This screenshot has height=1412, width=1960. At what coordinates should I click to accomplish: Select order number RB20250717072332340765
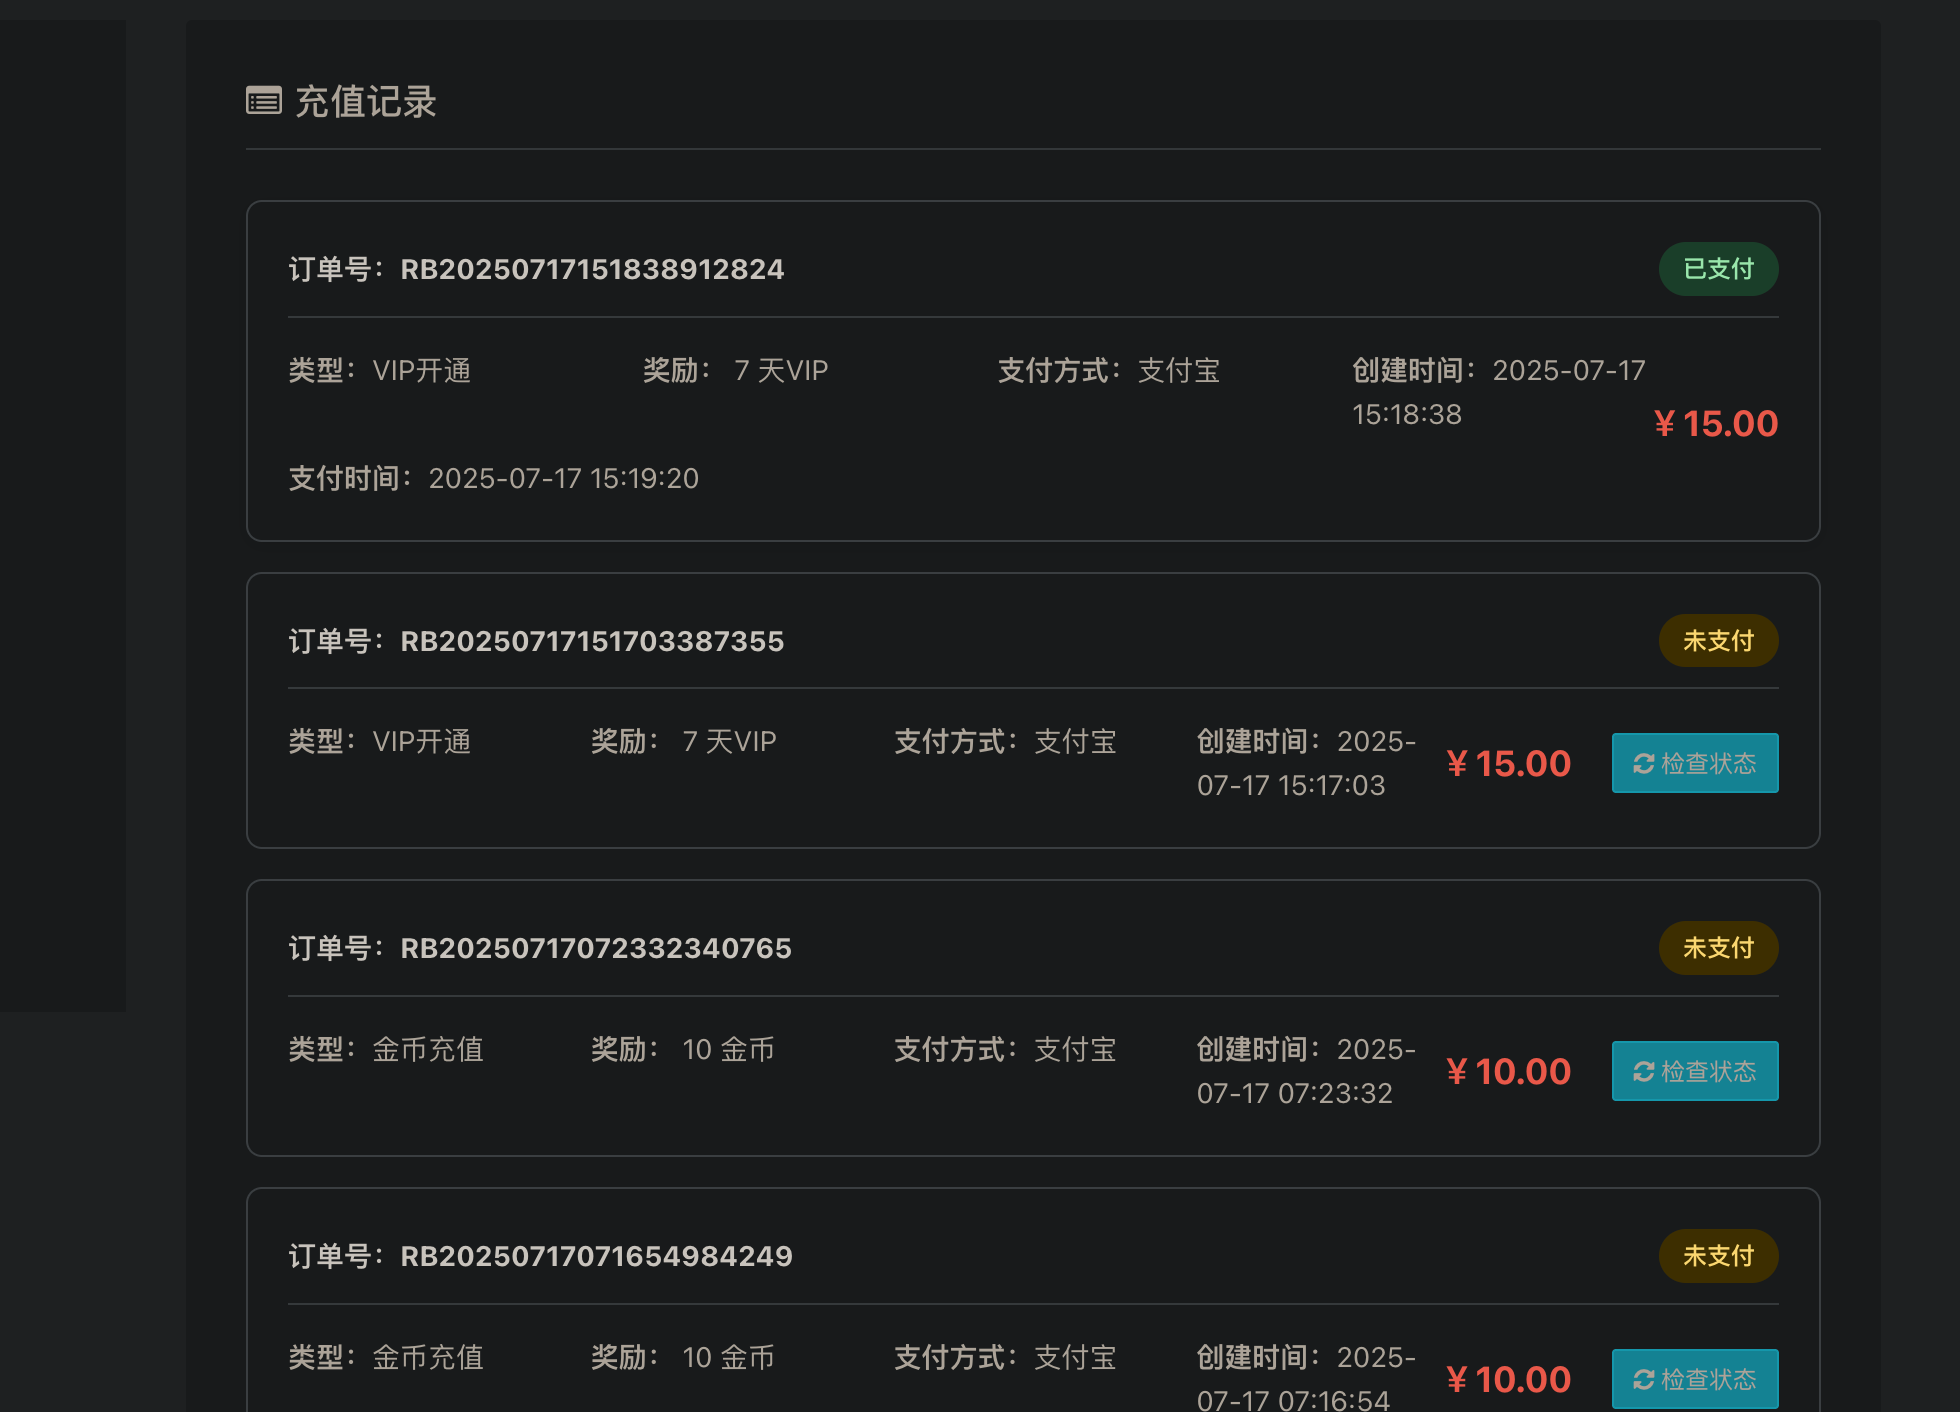(x=596, y=949)
